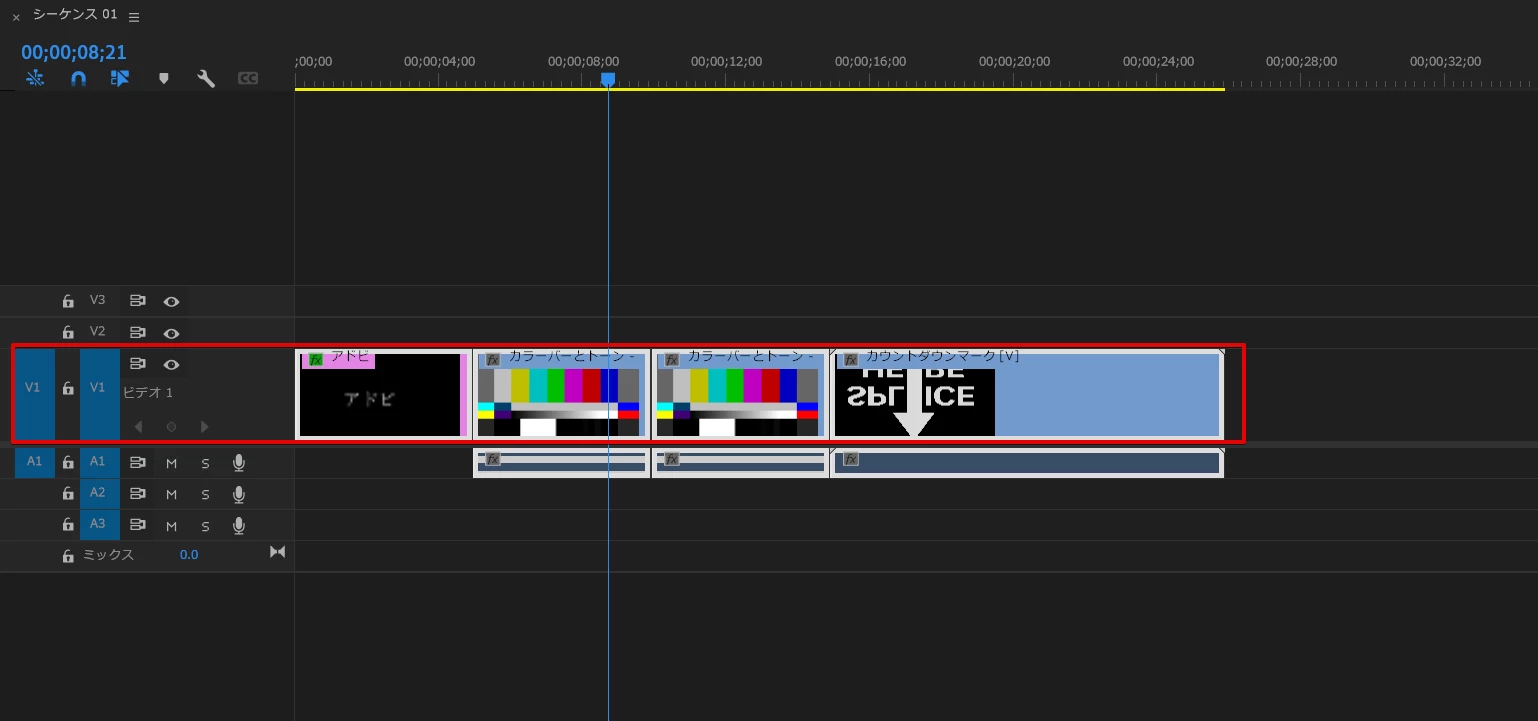The height and width of the screenshot is (721, 1538).
Task: Select the V2 track target label
Action: click(x=97, y=331)
